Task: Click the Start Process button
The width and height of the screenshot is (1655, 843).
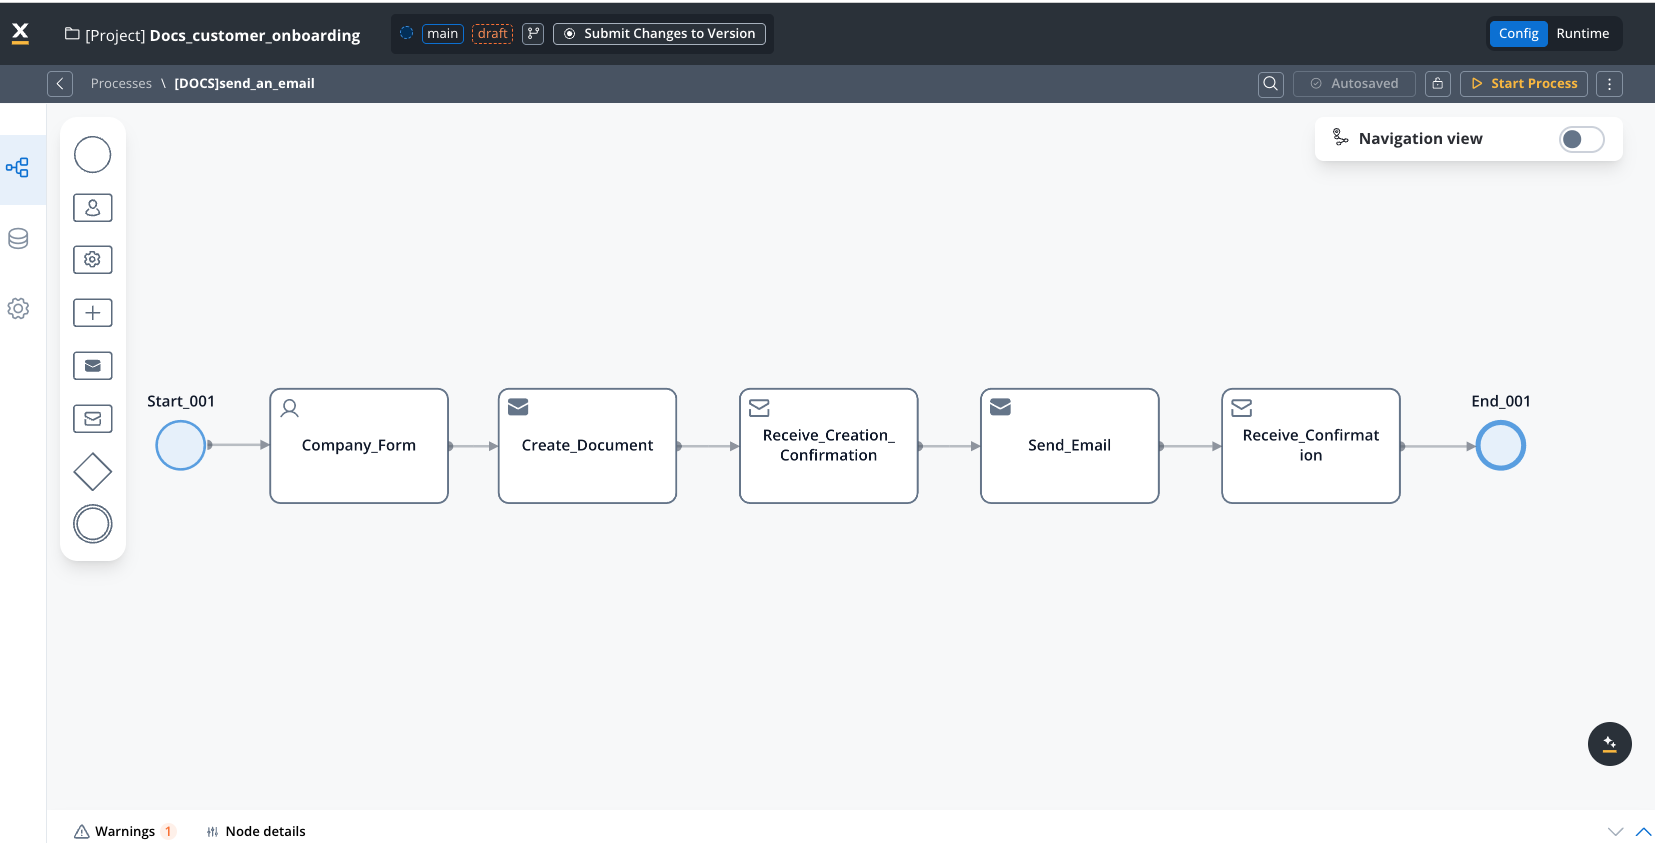Action: point(1524,84)
